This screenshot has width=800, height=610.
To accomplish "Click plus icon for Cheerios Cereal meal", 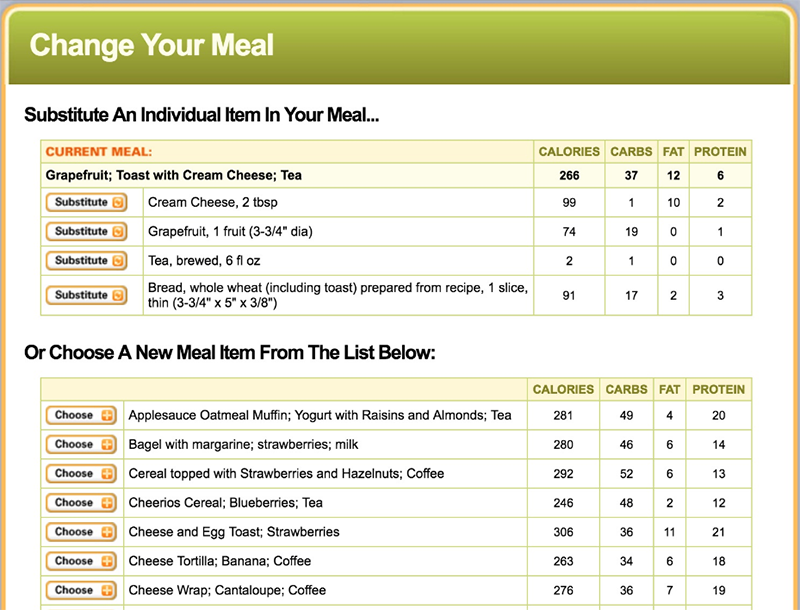I will click(x=107, y=503).
